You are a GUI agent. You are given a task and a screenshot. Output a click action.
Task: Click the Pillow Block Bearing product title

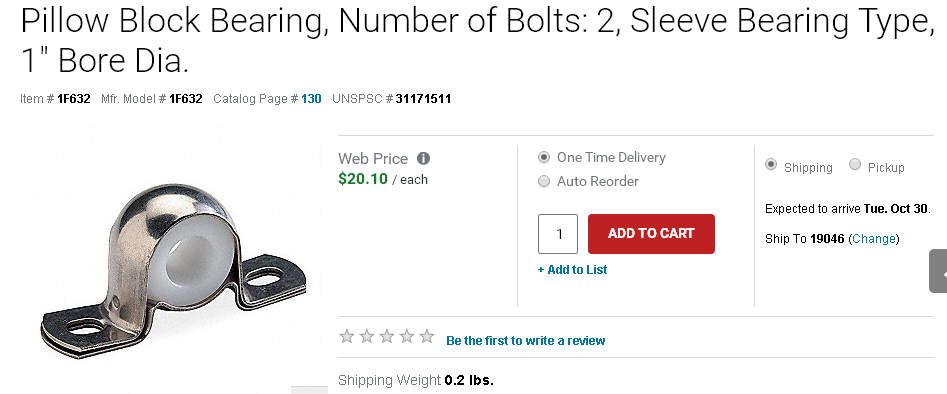point(474,40)
